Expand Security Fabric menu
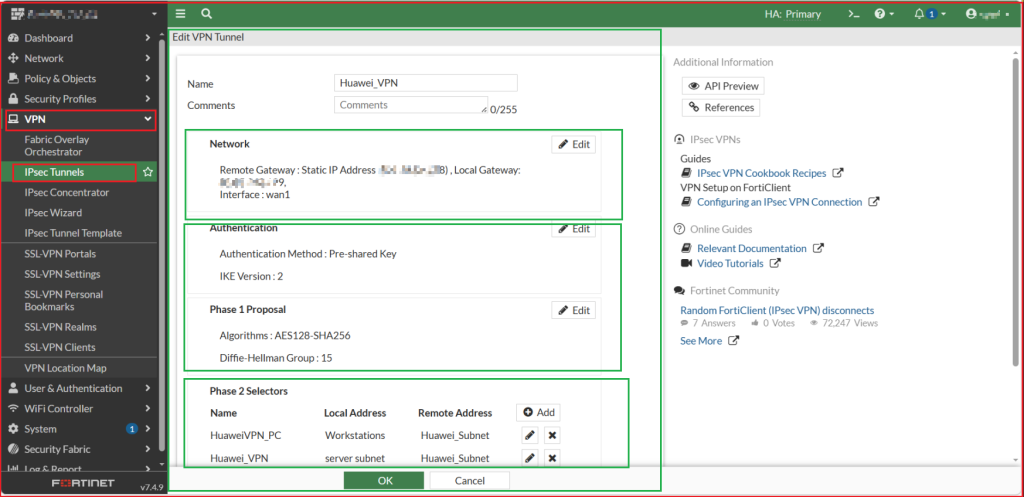 click(x=78, y=449)
